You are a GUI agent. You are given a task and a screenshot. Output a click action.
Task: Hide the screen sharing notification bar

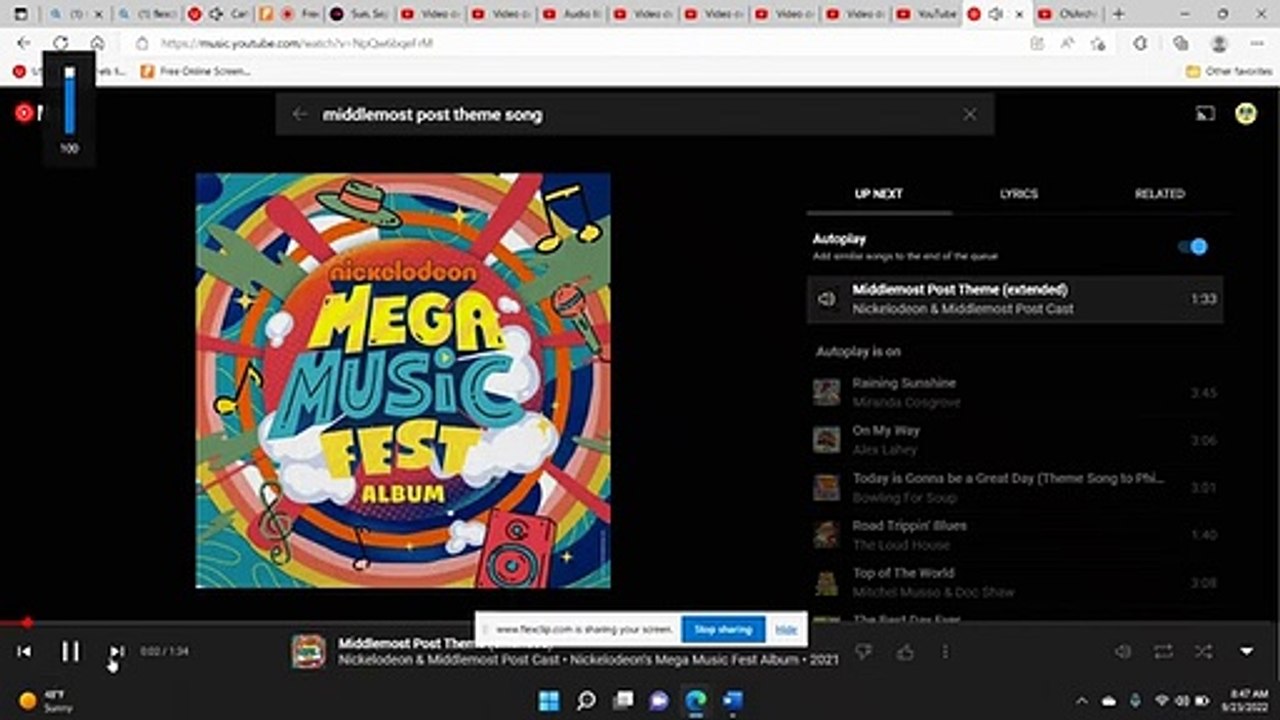(786, 630)
